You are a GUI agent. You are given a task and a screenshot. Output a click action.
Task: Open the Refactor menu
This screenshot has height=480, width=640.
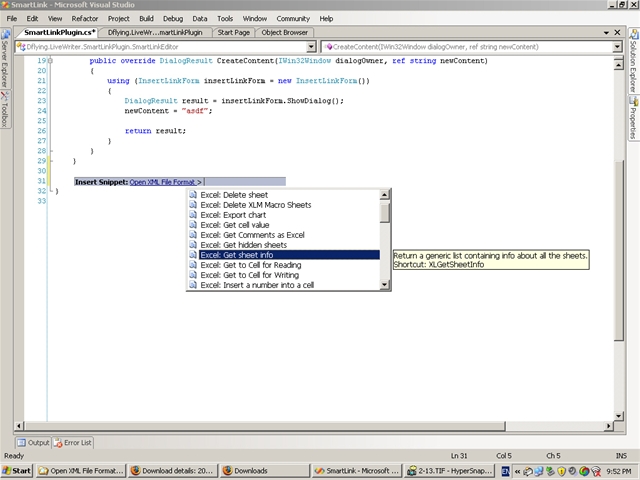tap(85, 18)
